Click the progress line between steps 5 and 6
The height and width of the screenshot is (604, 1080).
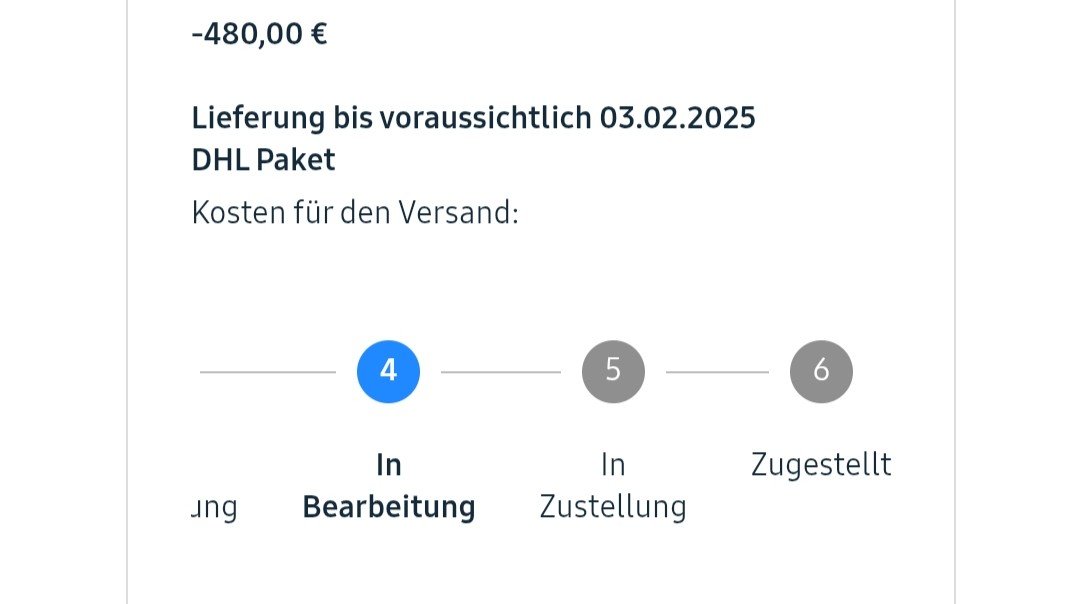point(717,372)
